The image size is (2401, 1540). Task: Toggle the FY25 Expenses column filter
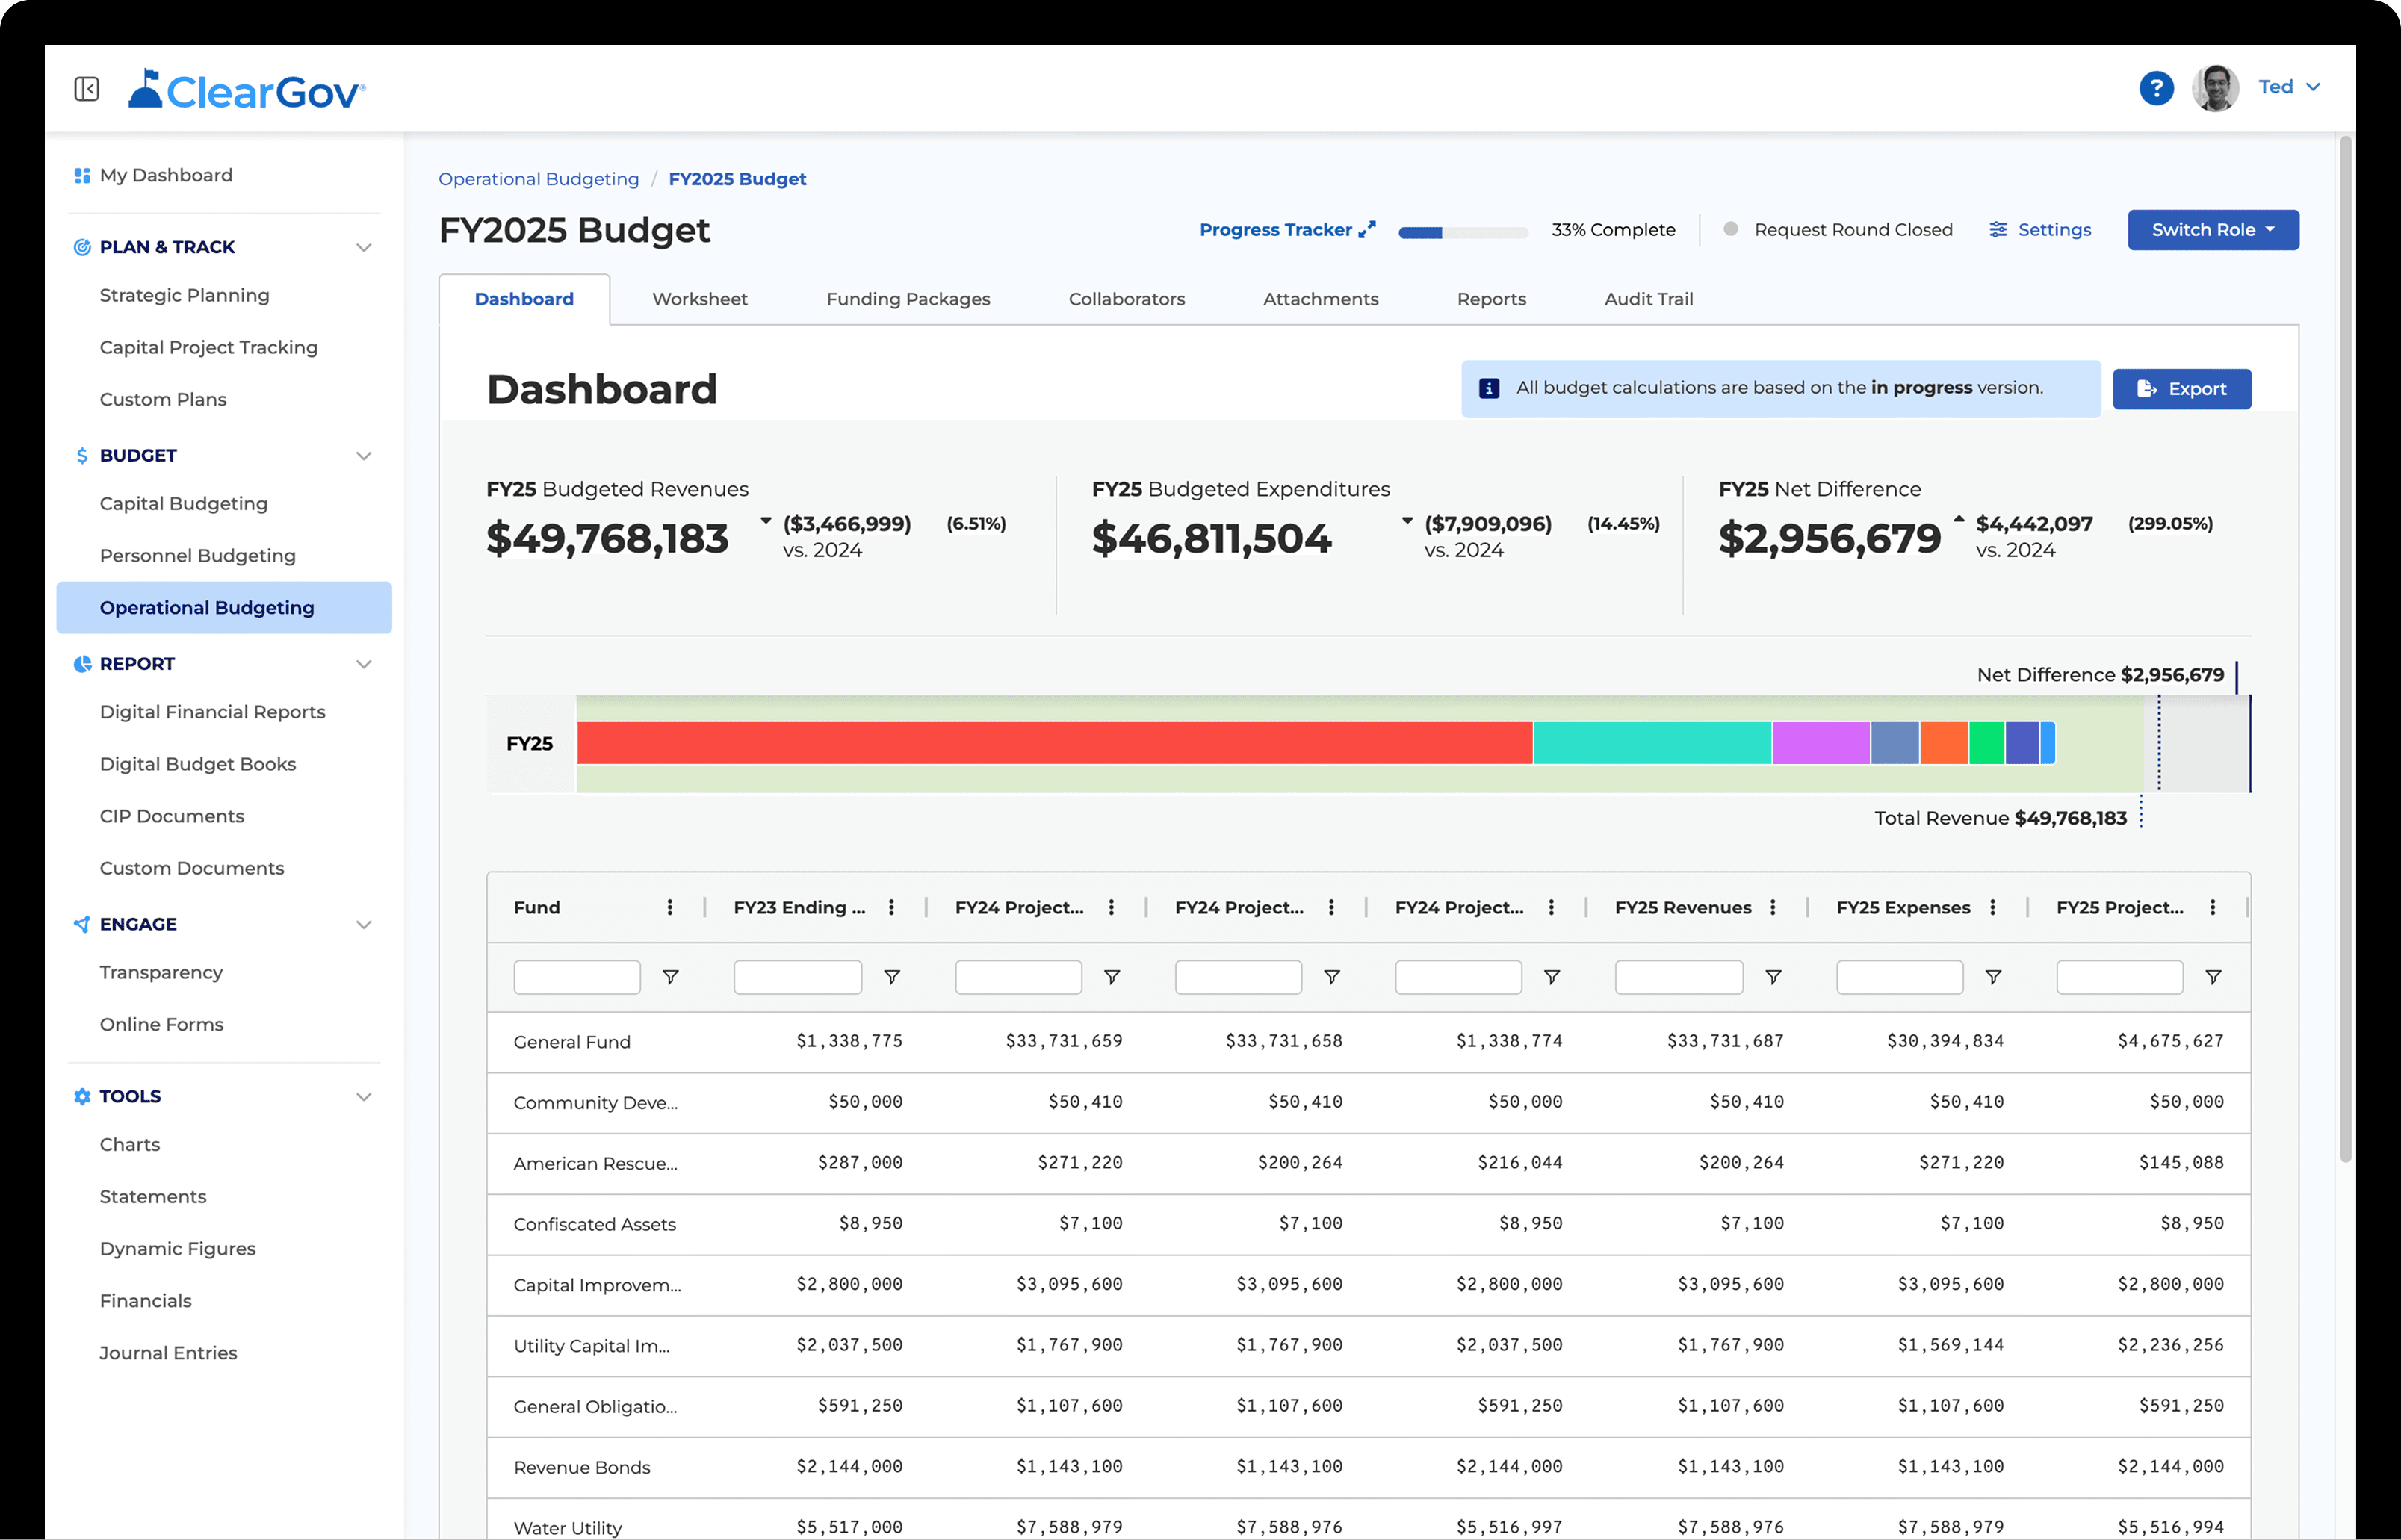click(1994, 977)
